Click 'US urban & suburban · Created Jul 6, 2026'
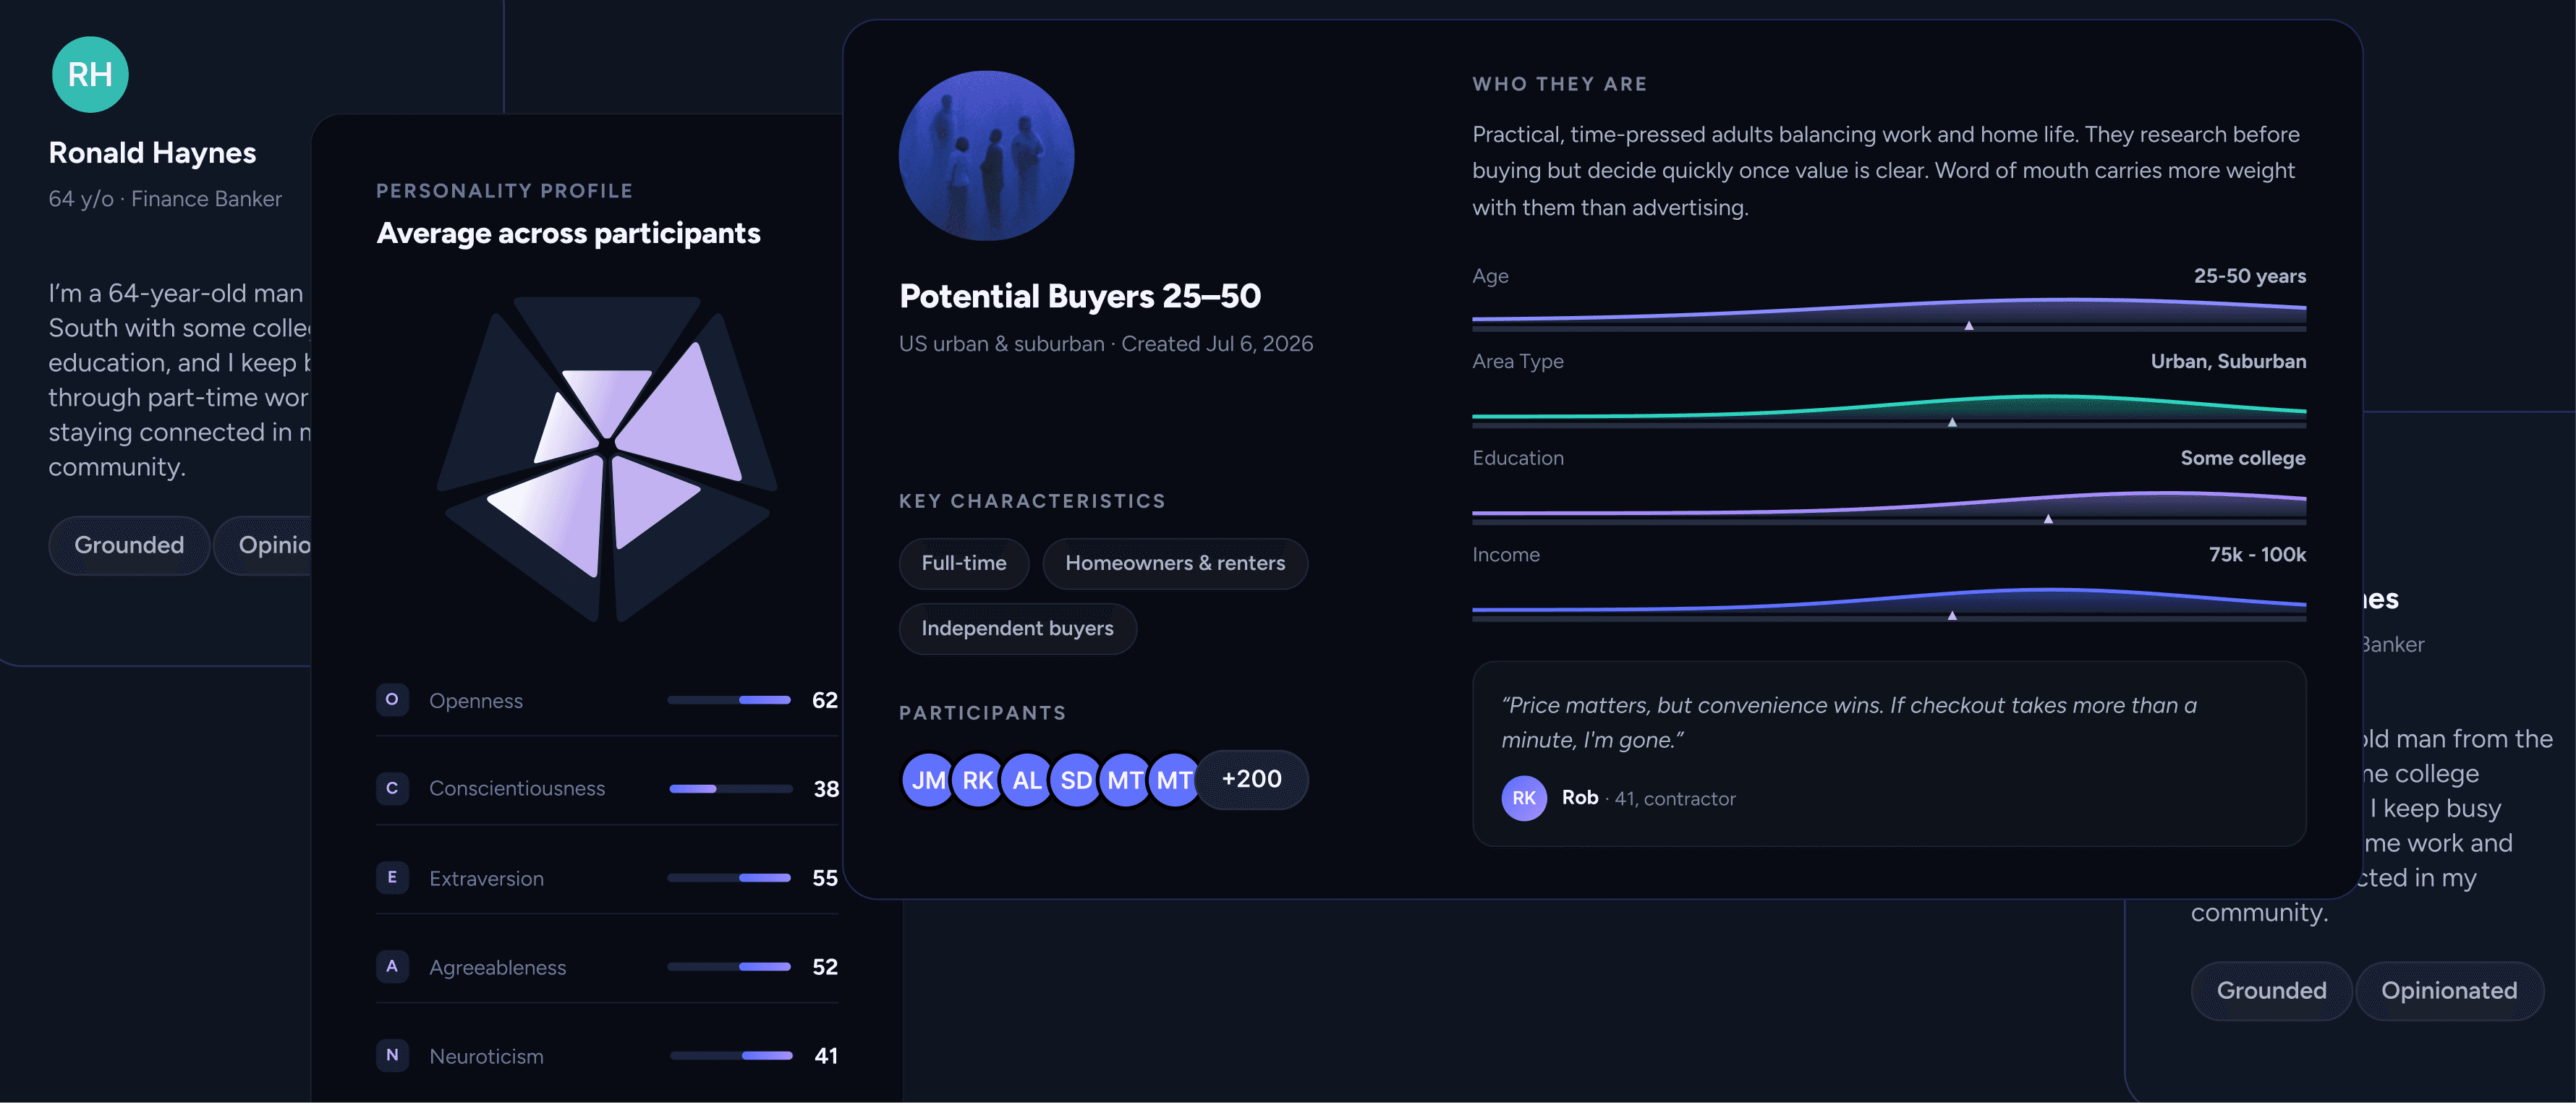The height and width of the screenshot is (1103, 2576). point(1106,344)
